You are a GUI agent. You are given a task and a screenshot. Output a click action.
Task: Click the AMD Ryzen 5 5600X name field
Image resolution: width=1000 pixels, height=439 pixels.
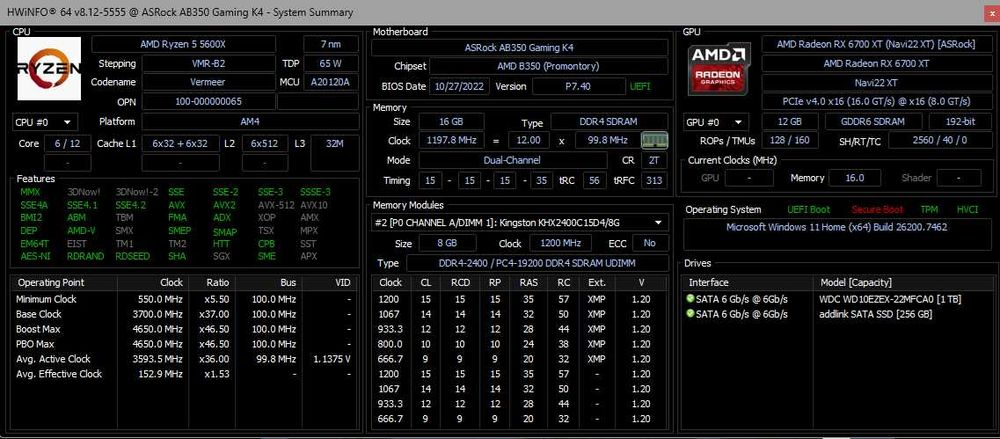tap(184, 44)
